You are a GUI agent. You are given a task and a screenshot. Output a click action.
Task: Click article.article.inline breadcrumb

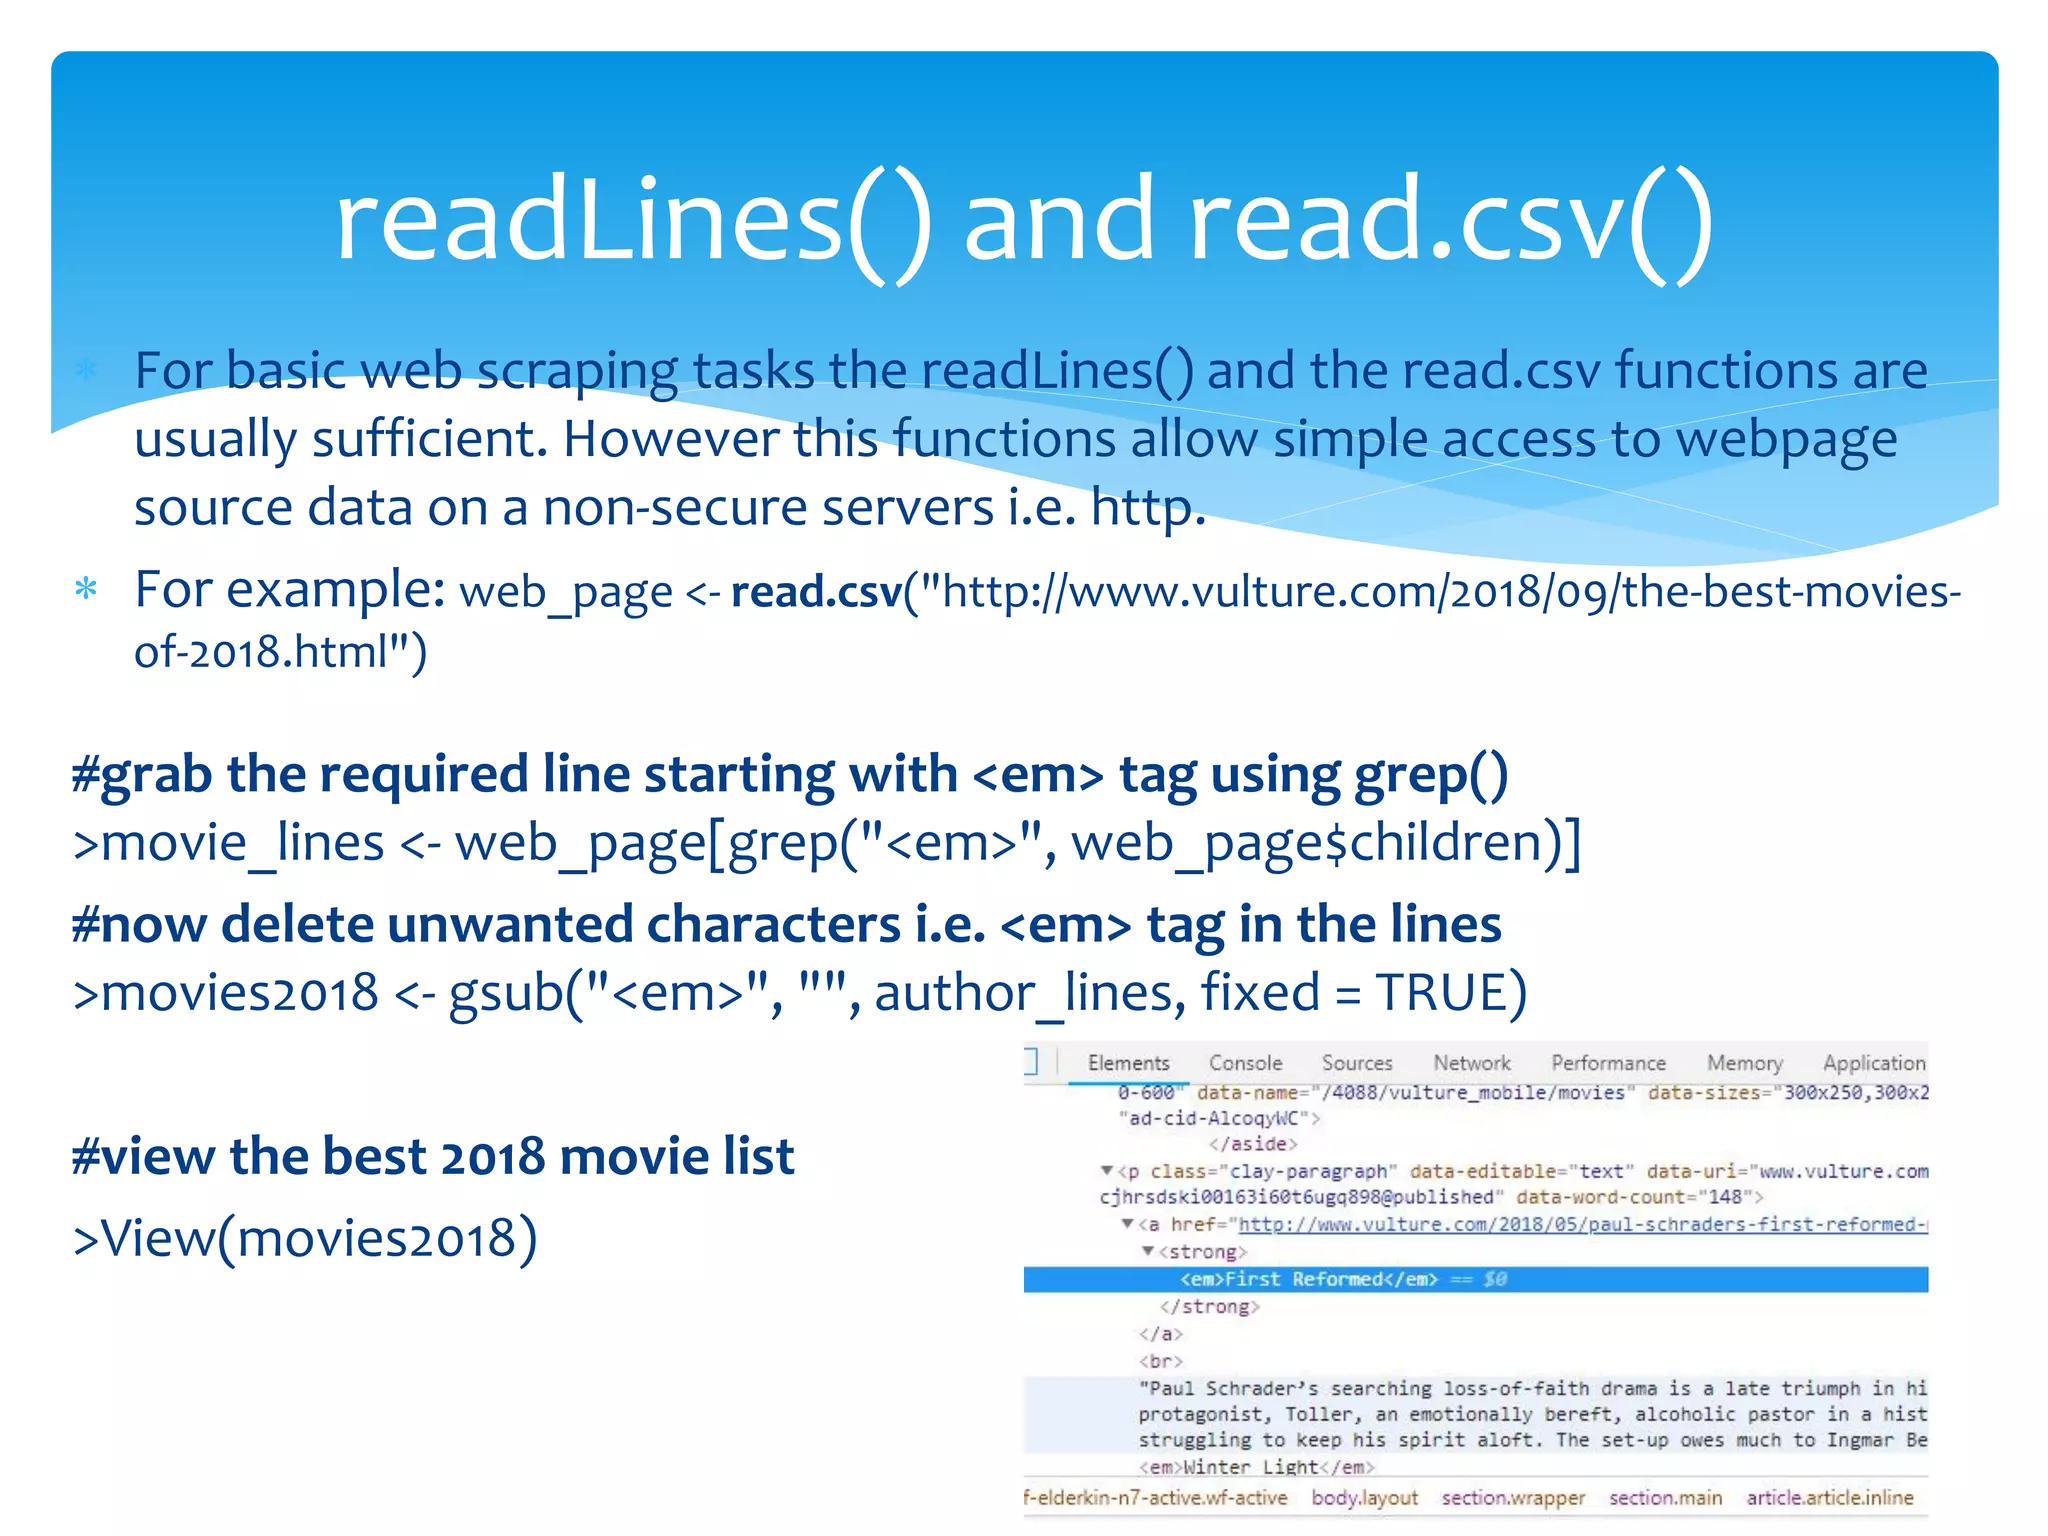coord(1830,1497)
